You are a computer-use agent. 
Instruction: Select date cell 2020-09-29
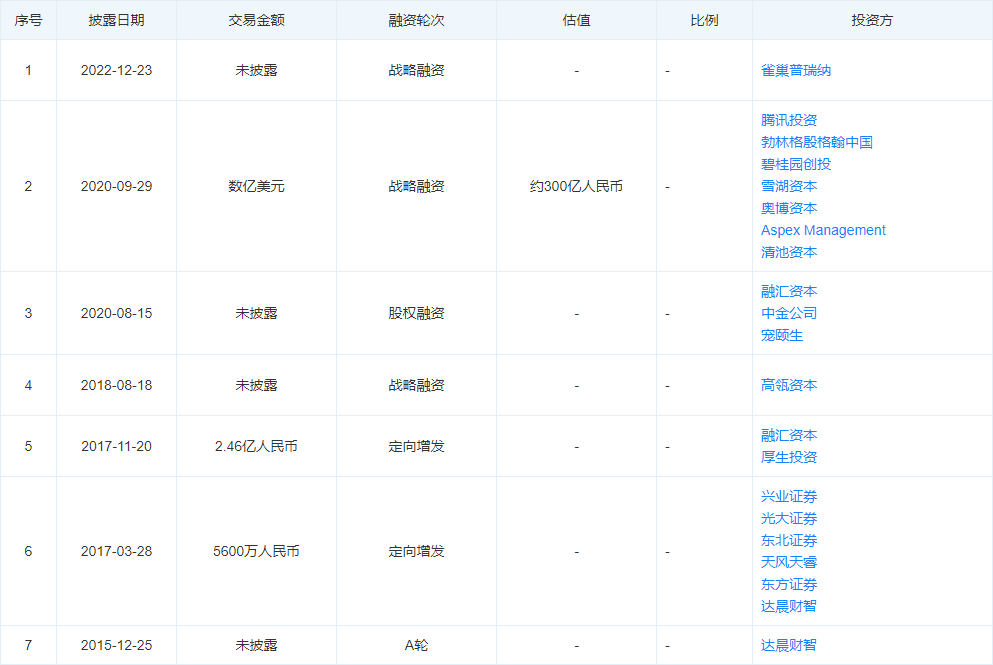(x=117, y=186)
